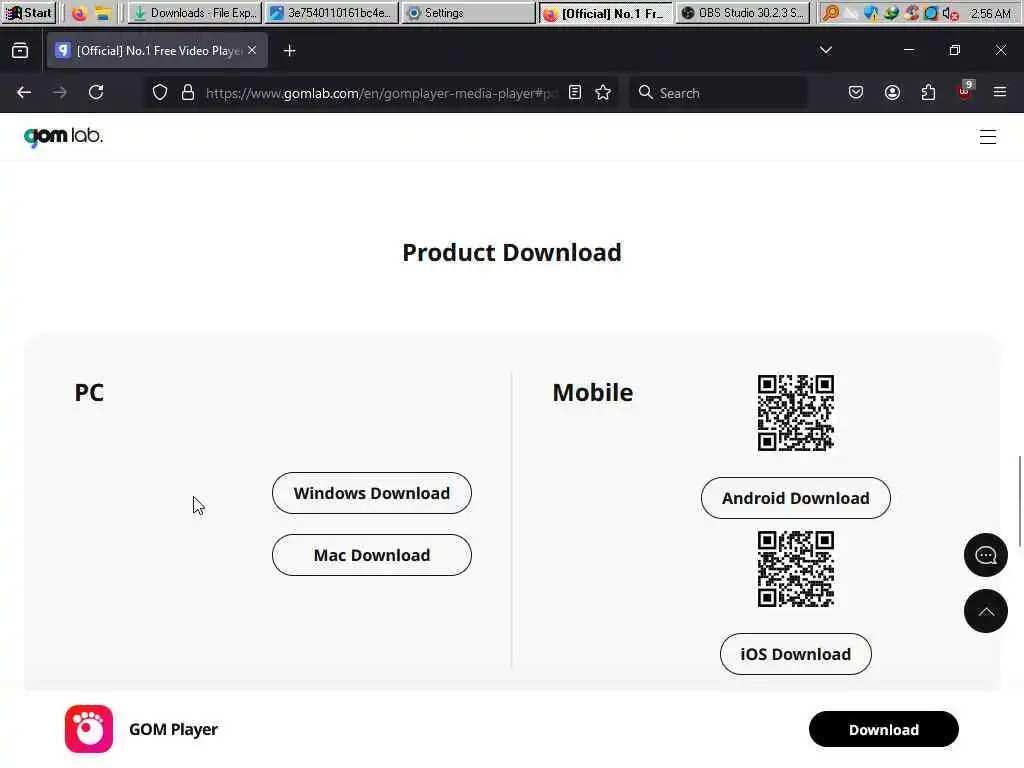This screenshot has height=768, width=1024.
Task: Switch to Downloads - File Explorer taskbar item
Action: [195, 12]
